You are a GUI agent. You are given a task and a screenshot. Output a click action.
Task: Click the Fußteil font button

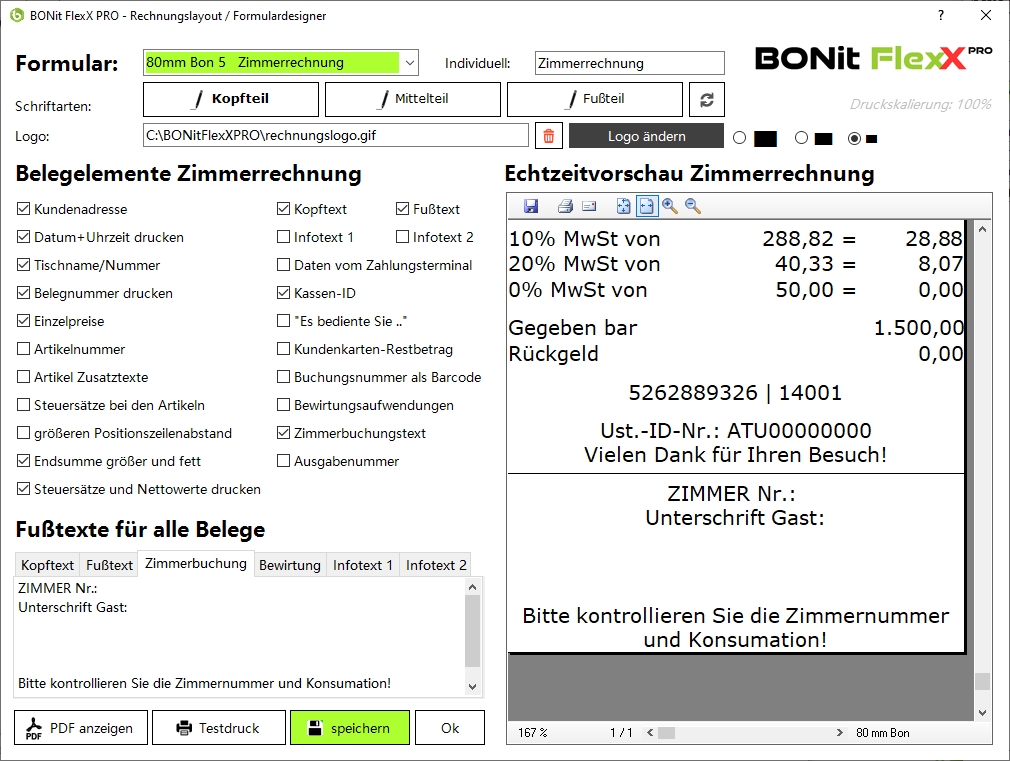coord(595,99)
